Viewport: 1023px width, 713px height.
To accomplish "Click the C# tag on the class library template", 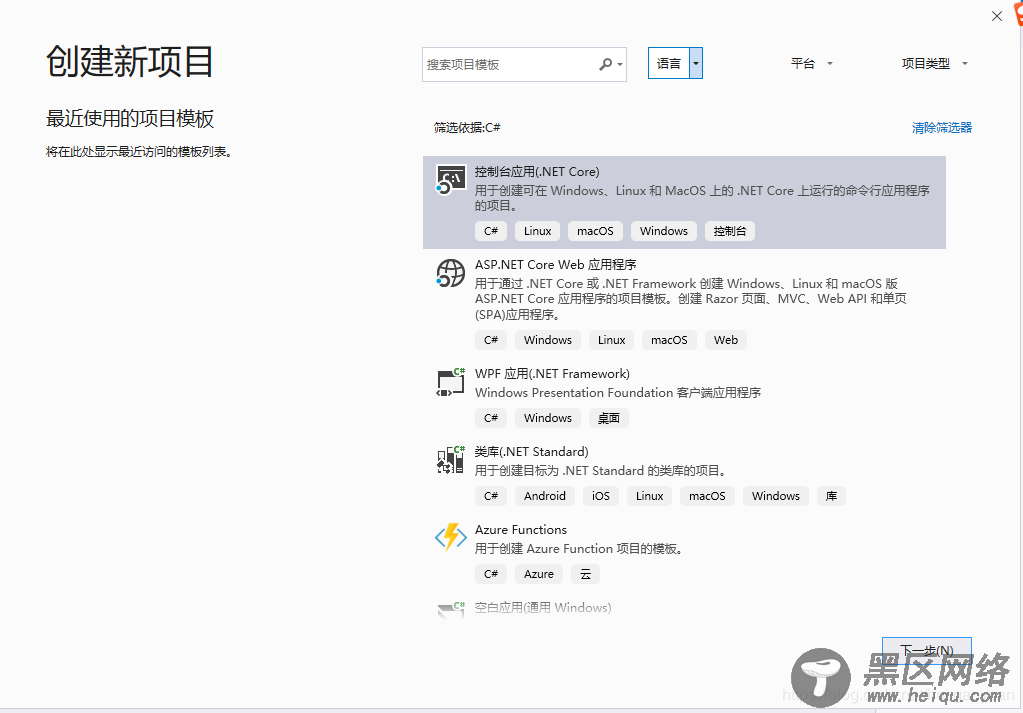I will tap(491, 496).
